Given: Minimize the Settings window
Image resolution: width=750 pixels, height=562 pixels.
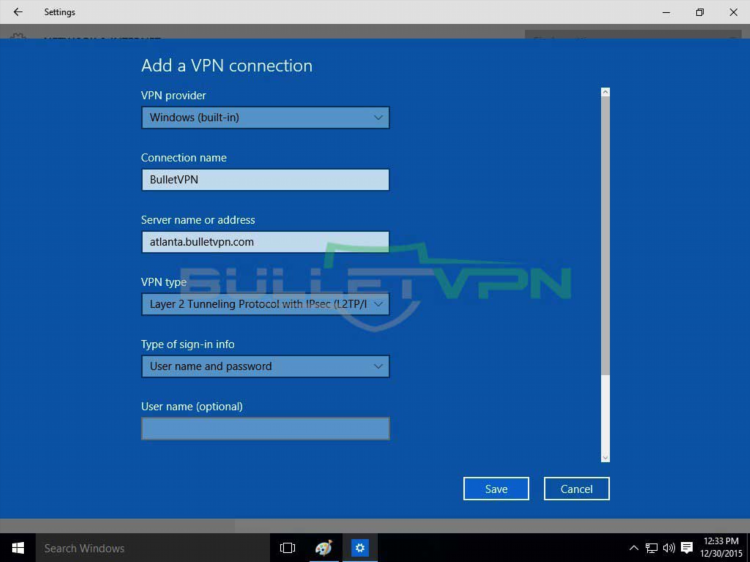Looking at the screenshot, I should tap(666, 12).
